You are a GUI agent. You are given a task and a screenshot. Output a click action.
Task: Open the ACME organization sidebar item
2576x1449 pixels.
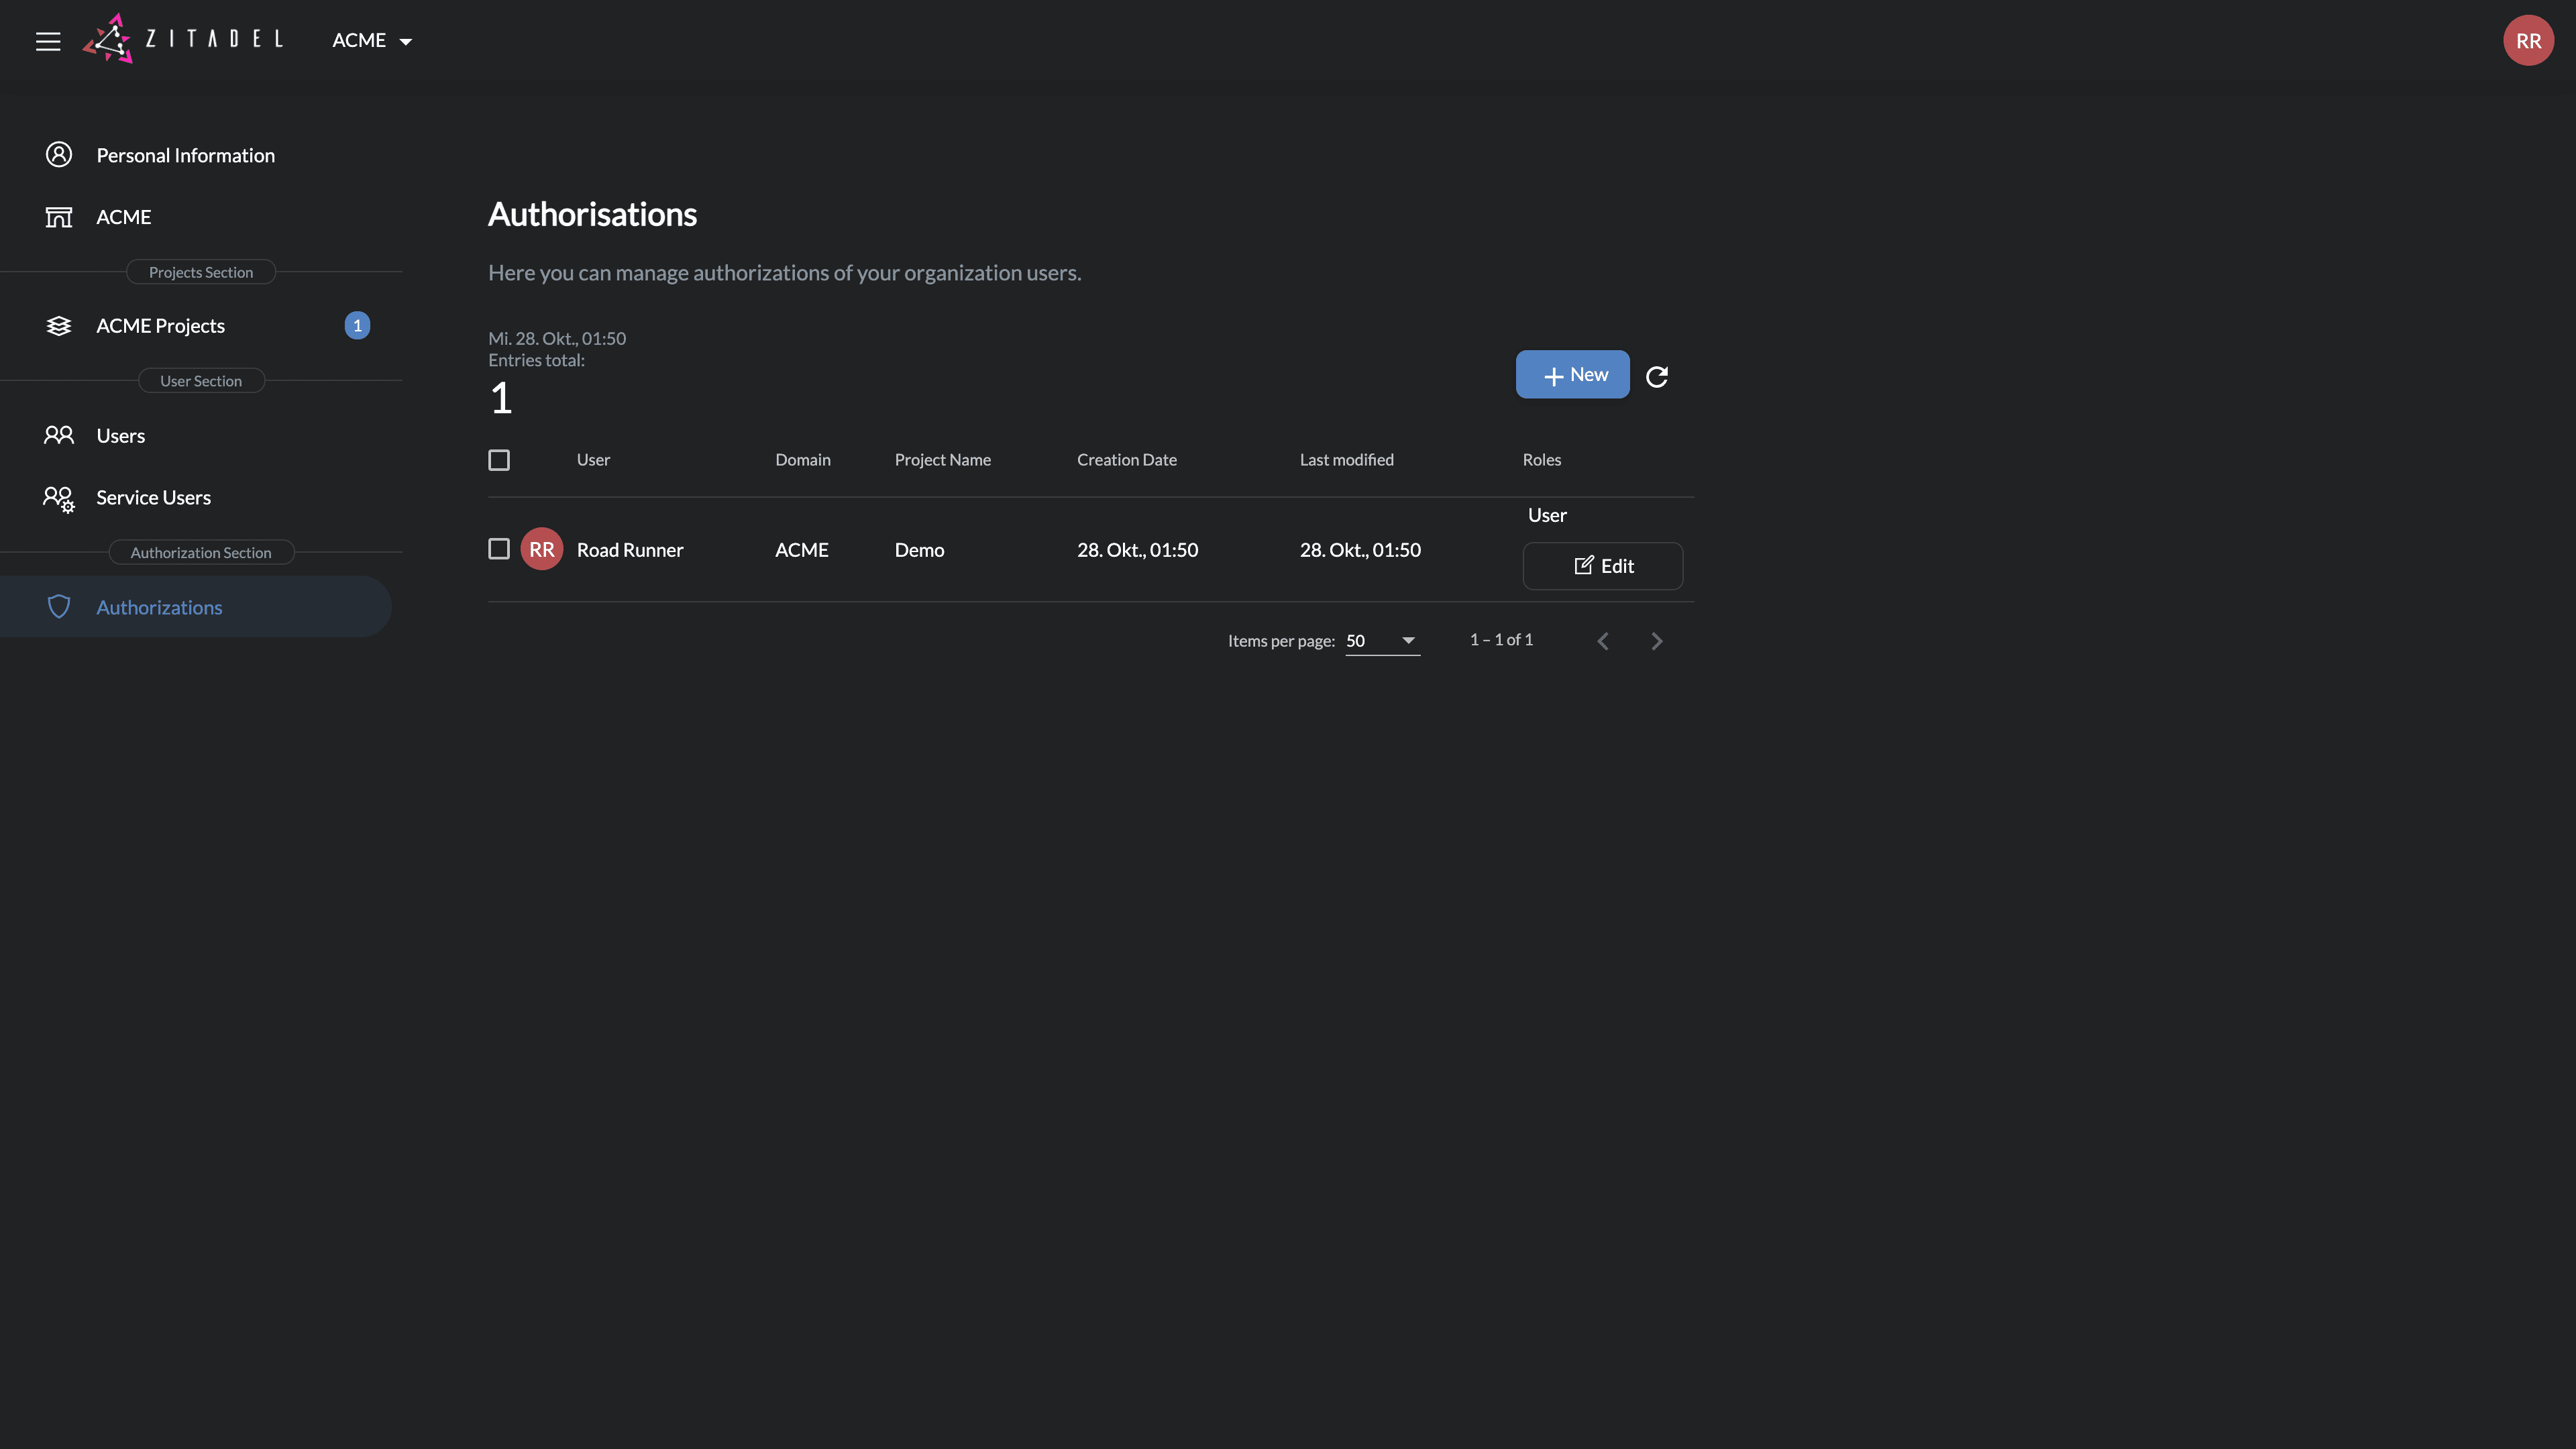123,217
